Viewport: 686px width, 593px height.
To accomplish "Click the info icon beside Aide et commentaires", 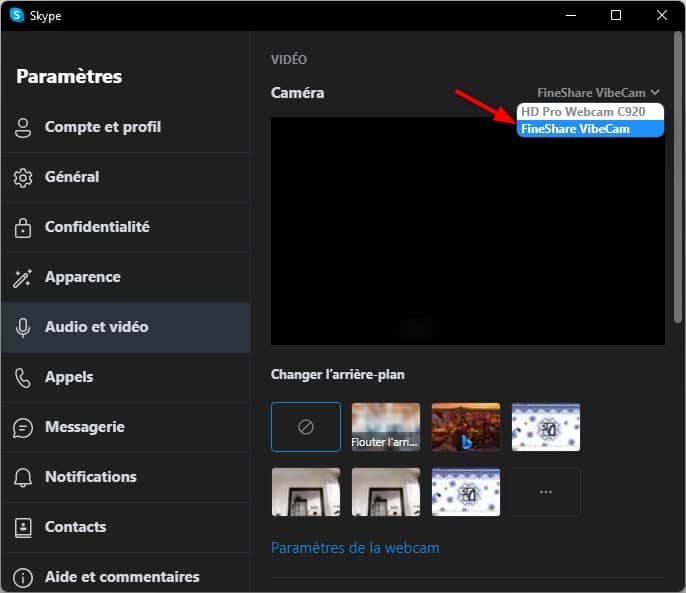I will [23, 578].
